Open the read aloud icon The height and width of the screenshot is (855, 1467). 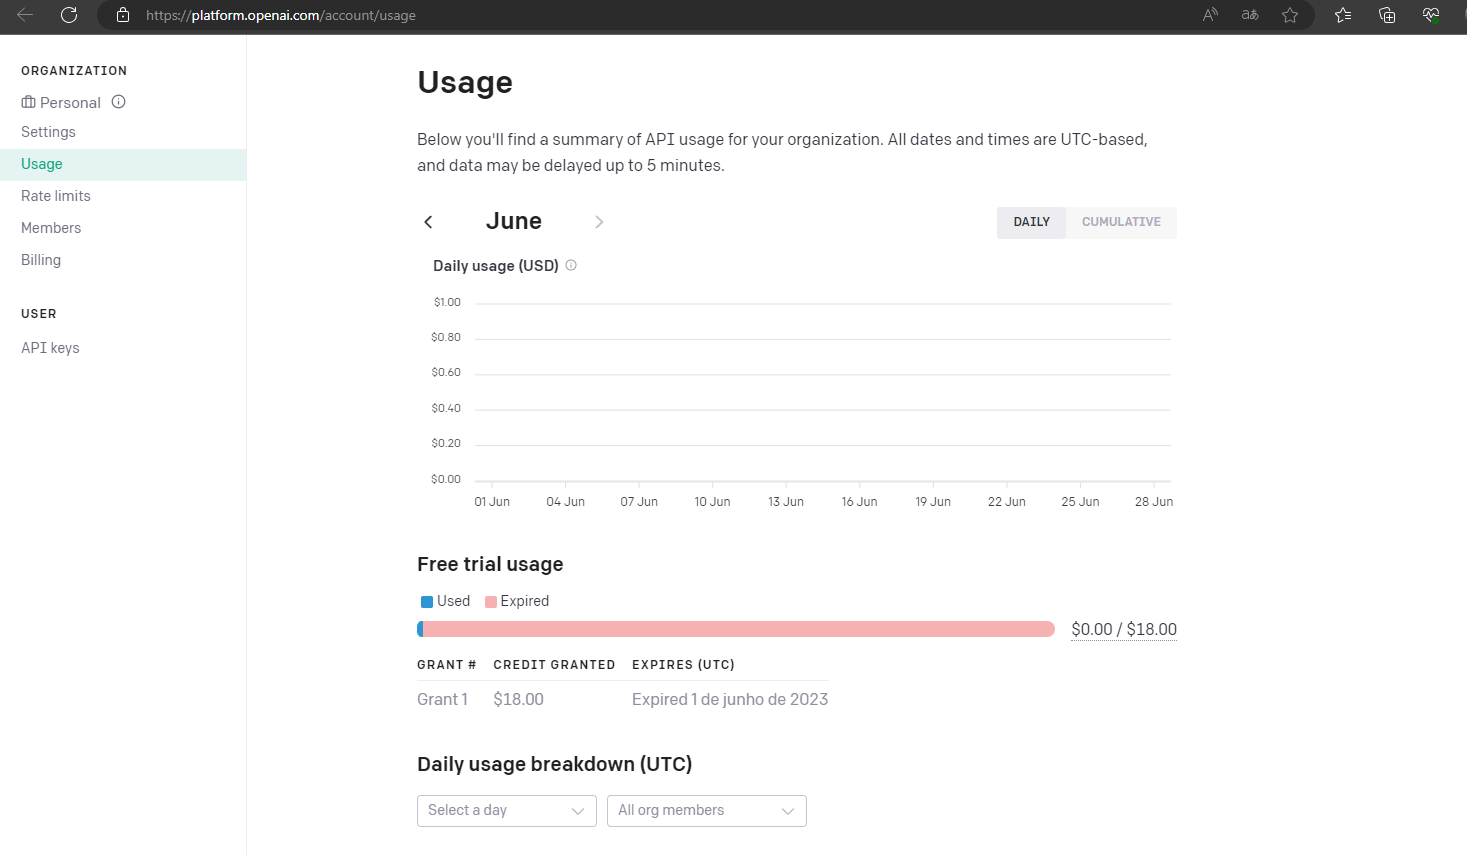pyautogui.click(x=1210, y=15)
